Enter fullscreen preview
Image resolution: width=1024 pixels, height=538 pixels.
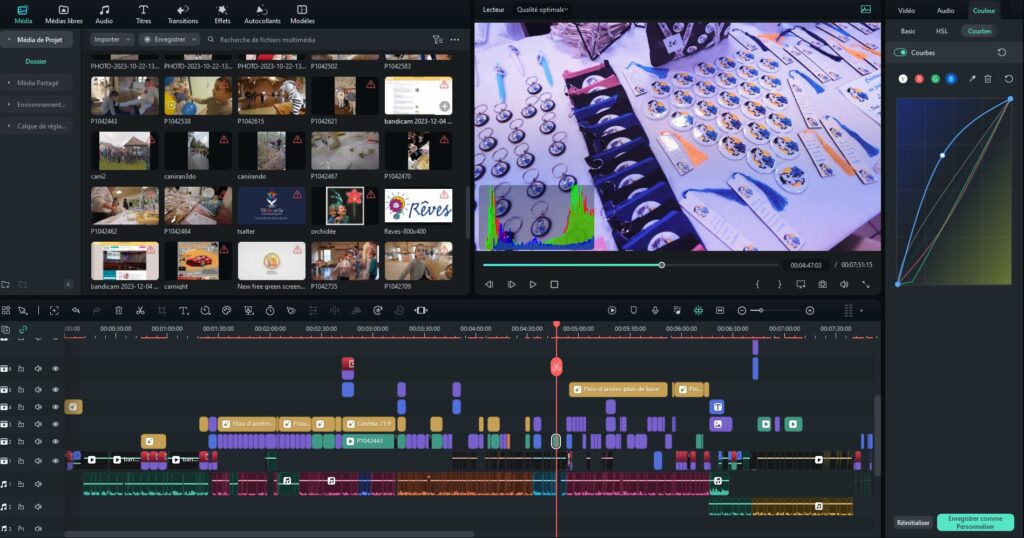click(865, 285)
